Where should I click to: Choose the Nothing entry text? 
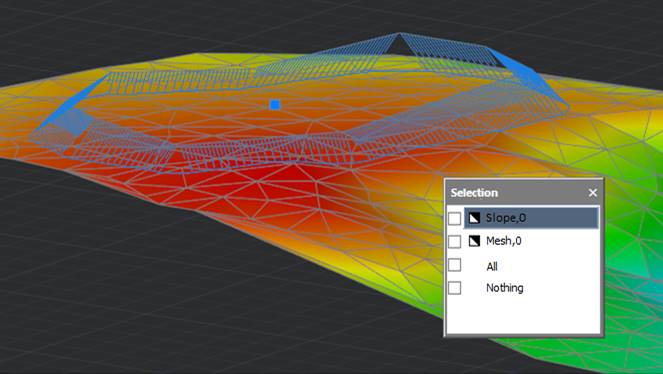coord(505,288)
